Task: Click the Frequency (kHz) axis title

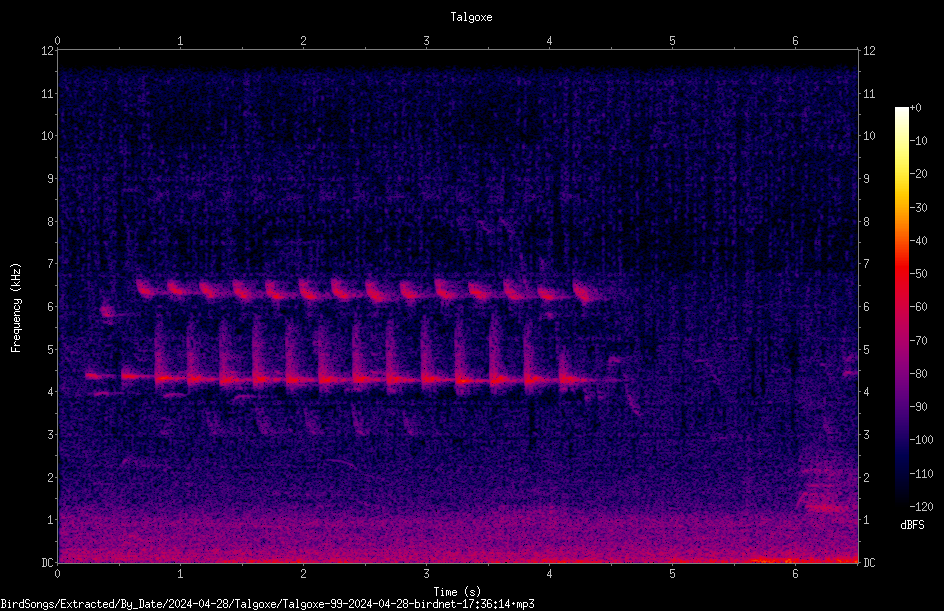Action: pos(16,308)
